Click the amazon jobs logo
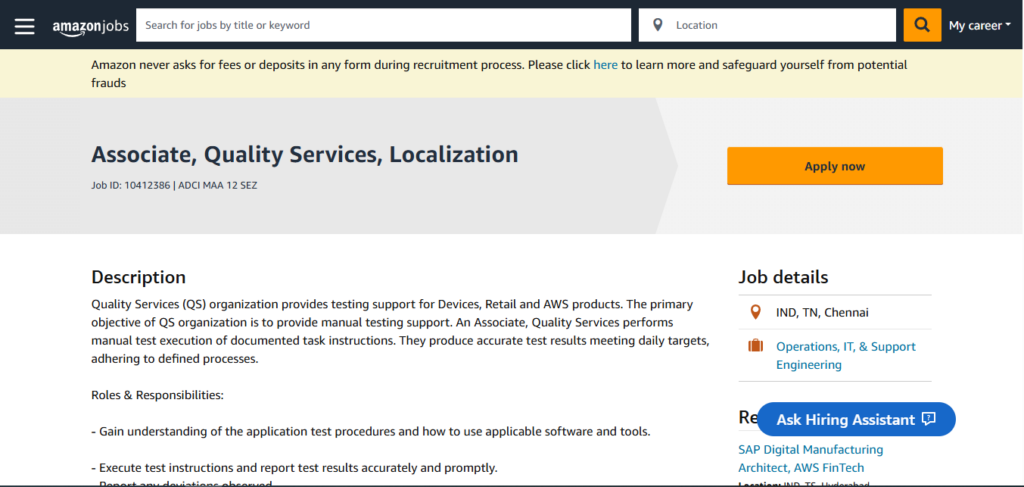This screenshot has width=1024, height=487. [x=91, y=27]
